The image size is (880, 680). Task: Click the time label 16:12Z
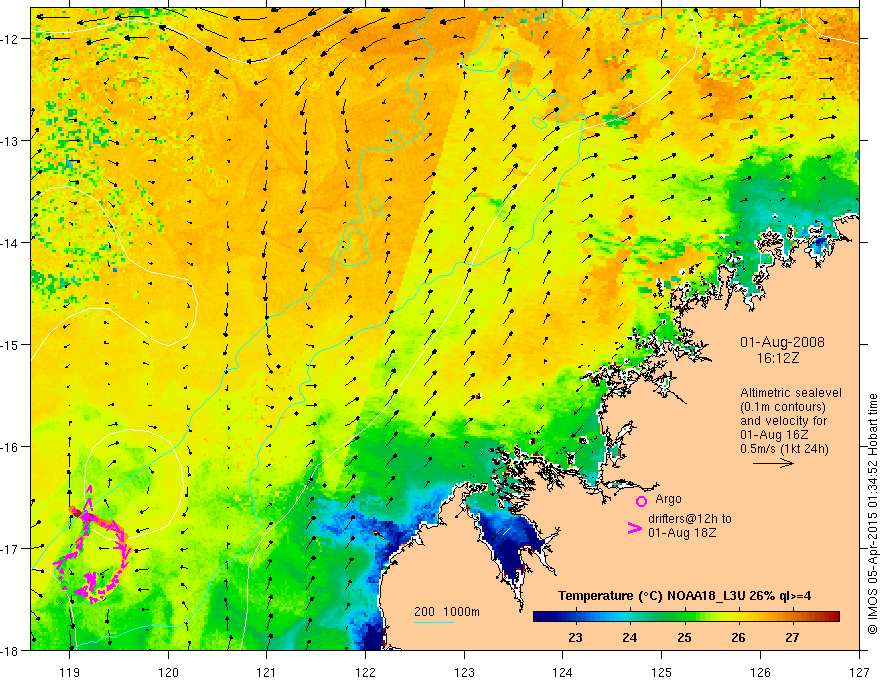(x=777, y=358)
